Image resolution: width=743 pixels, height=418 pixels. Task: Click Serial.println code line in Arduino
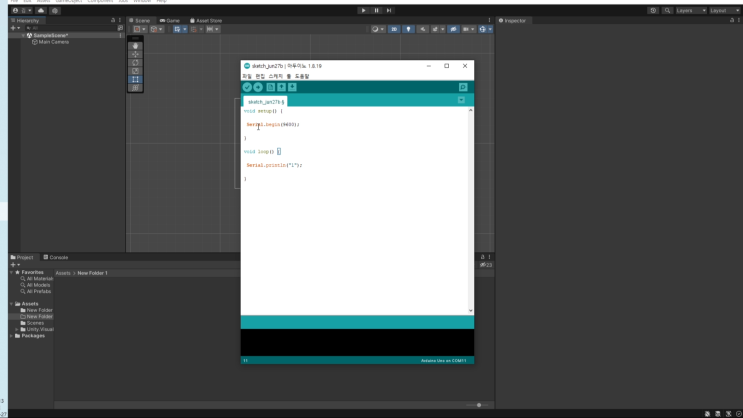(274, 165)
